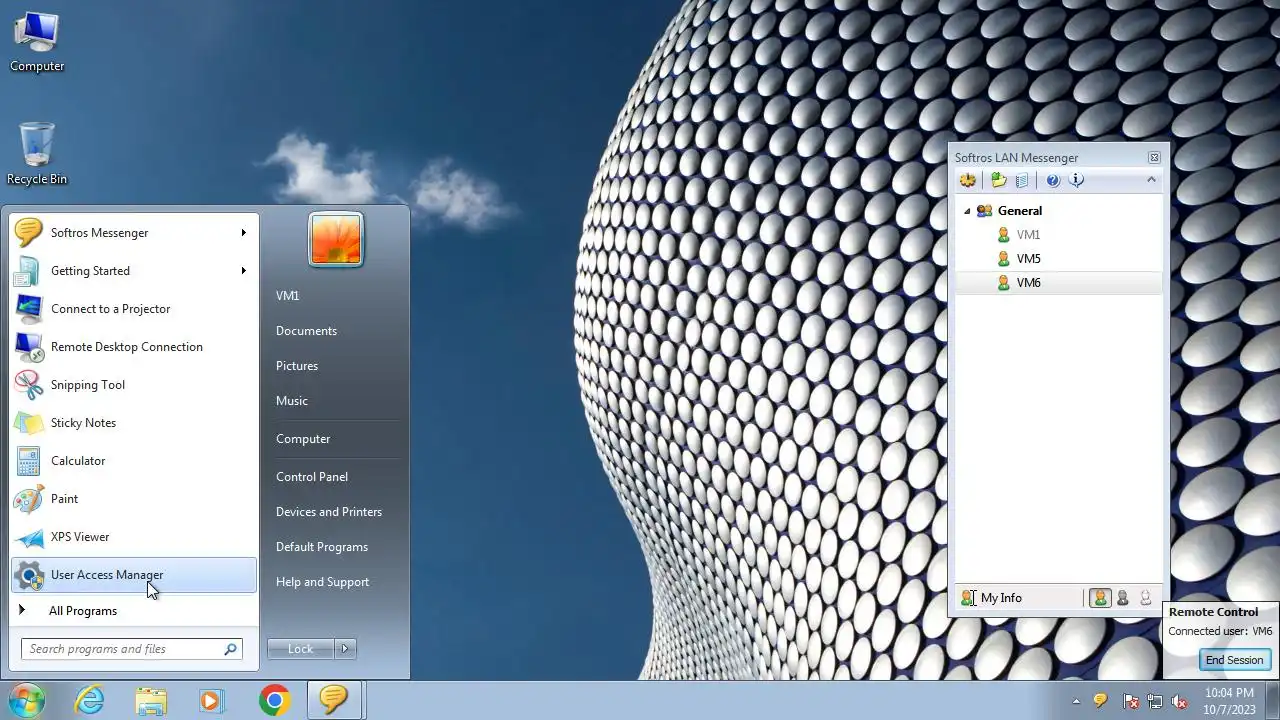Close the Softros LAN Messenger window

coord(1154,158)
